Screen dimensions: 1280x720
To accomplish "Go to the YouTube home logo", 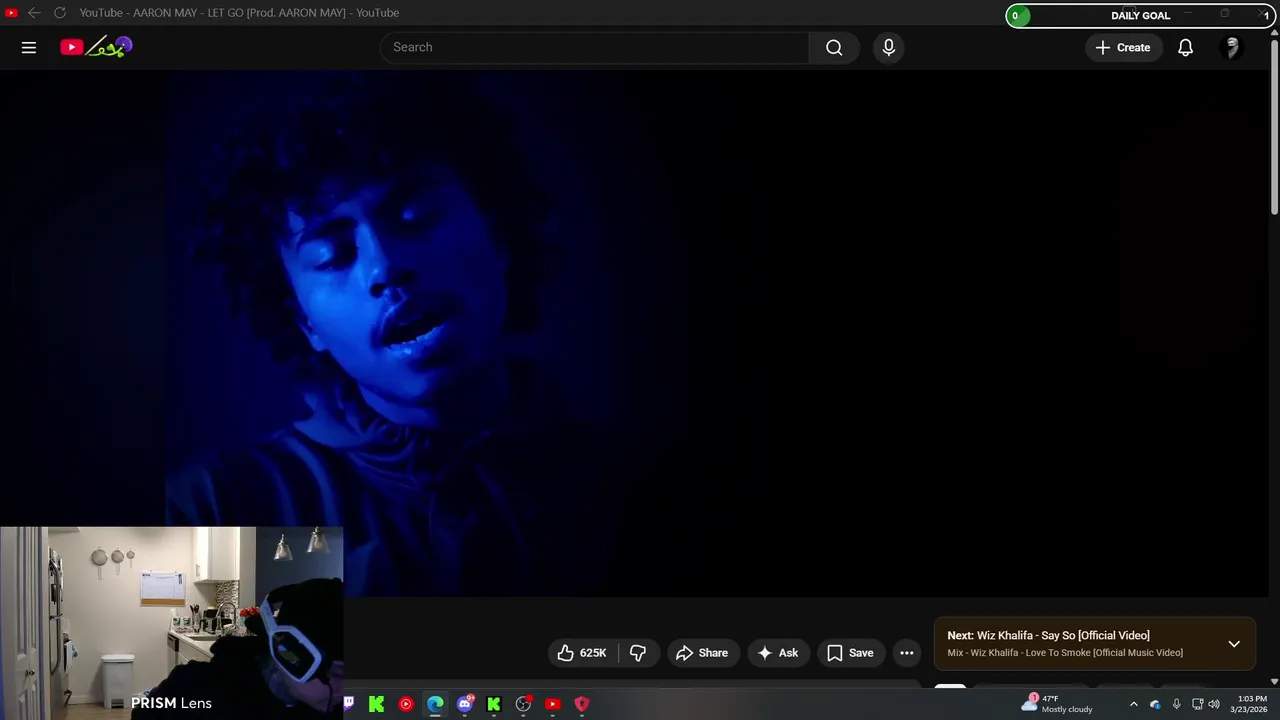I will [96, 47].
